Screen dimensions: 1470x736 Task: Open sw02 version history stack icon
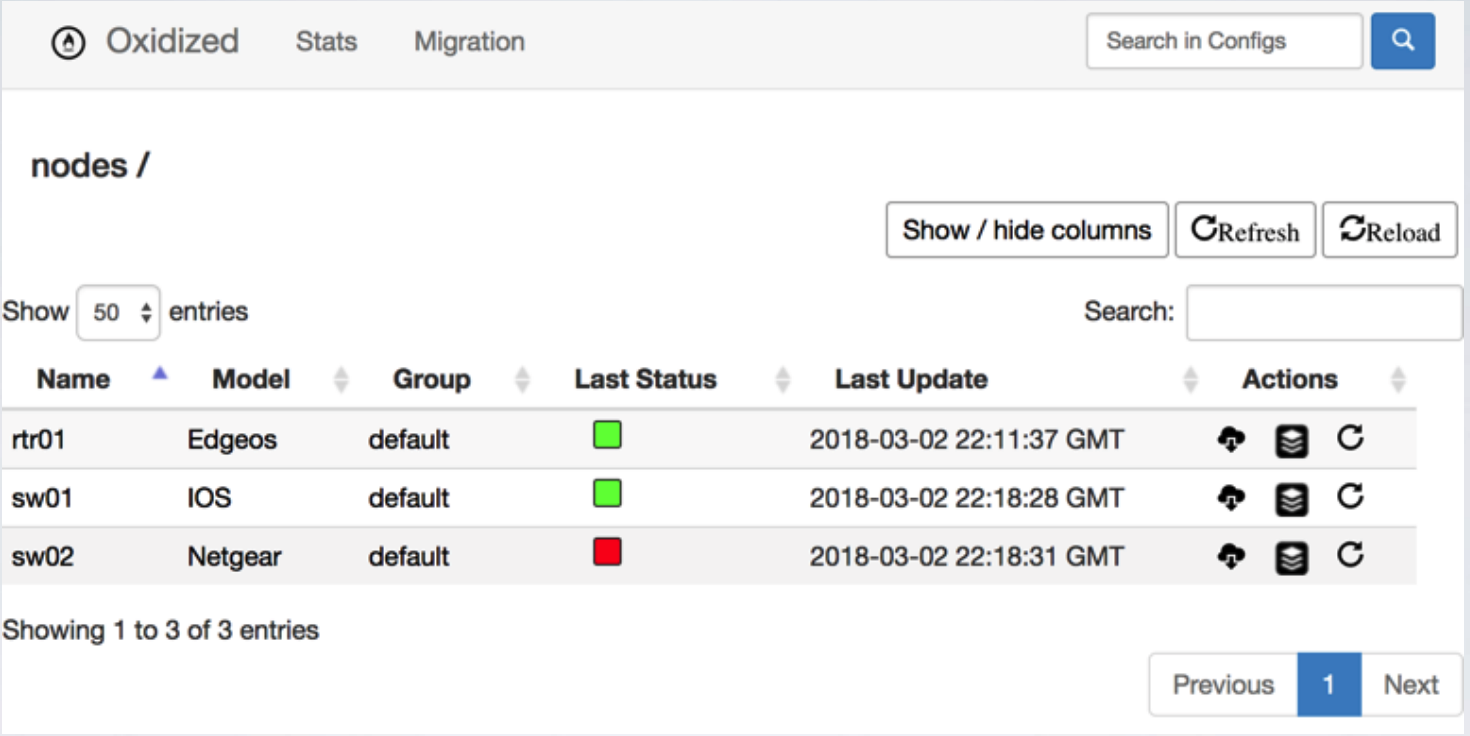coord(1291,559)
